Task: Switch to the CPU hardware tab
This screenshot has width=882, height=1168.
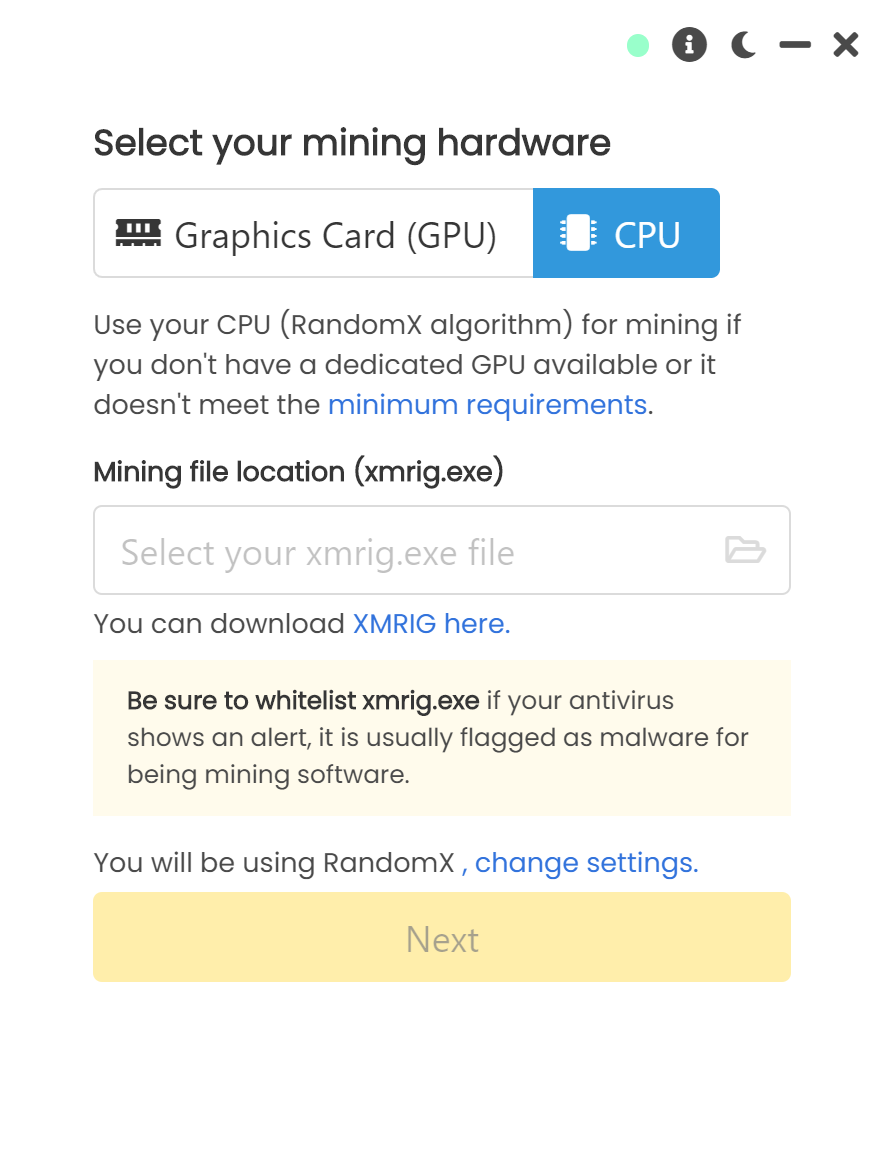Action: (626, 234)
